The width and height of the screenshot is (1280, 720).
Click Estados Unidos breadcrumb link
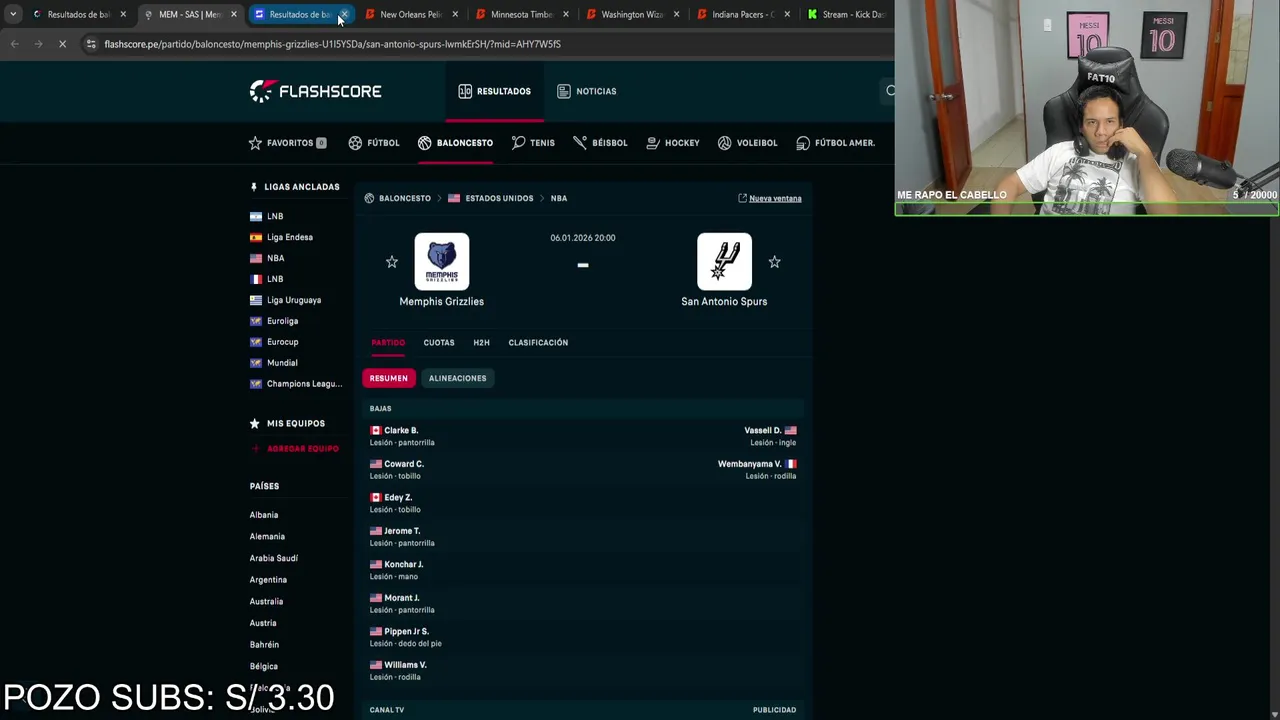[499, 198]
